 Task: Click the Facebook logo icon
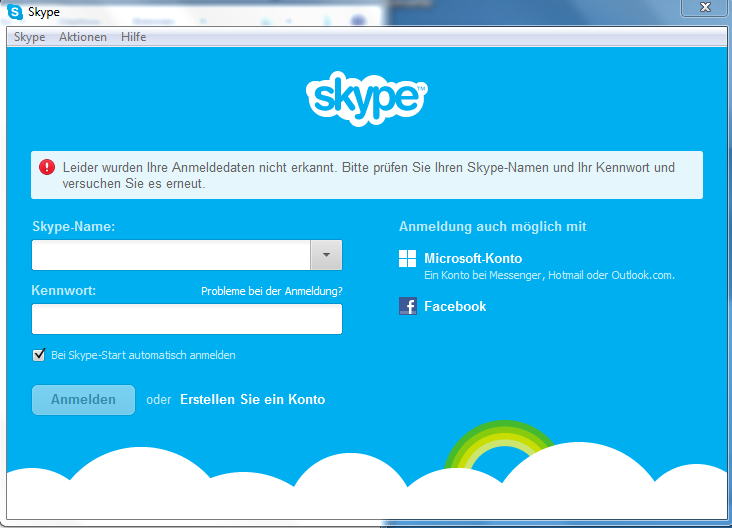coord(408,306)
